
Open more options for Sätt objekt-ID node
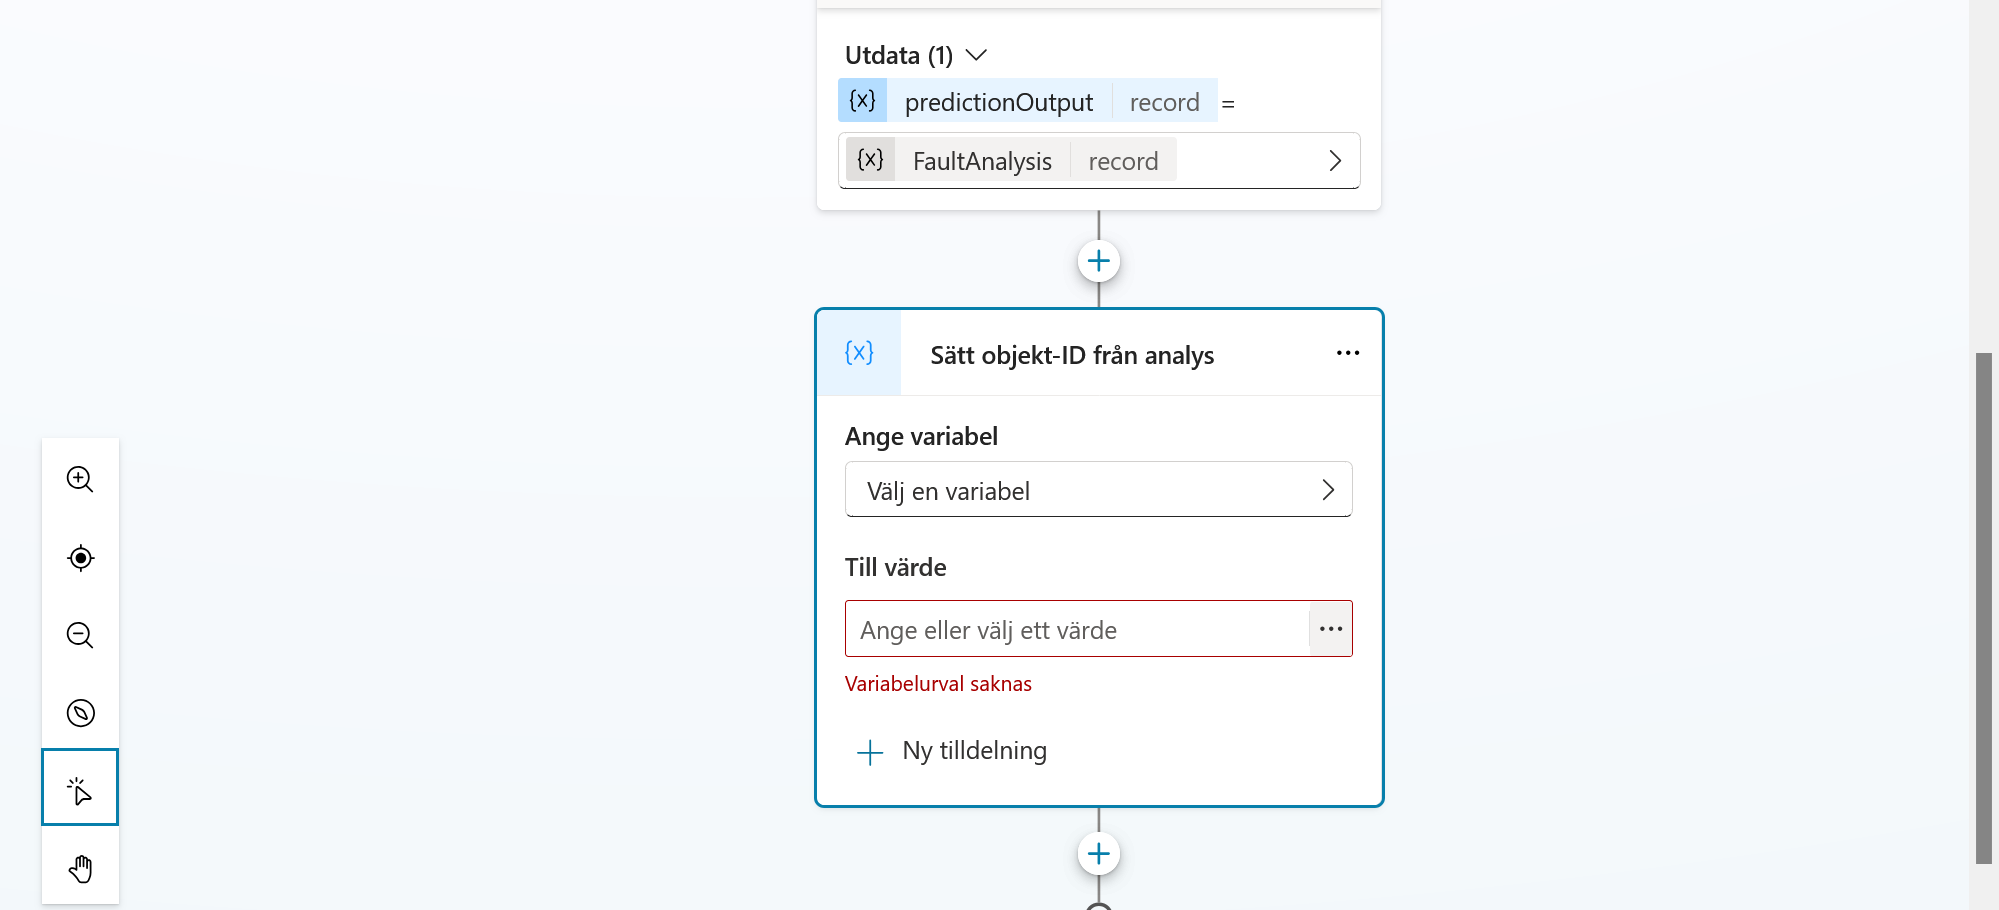point(1348,353)
